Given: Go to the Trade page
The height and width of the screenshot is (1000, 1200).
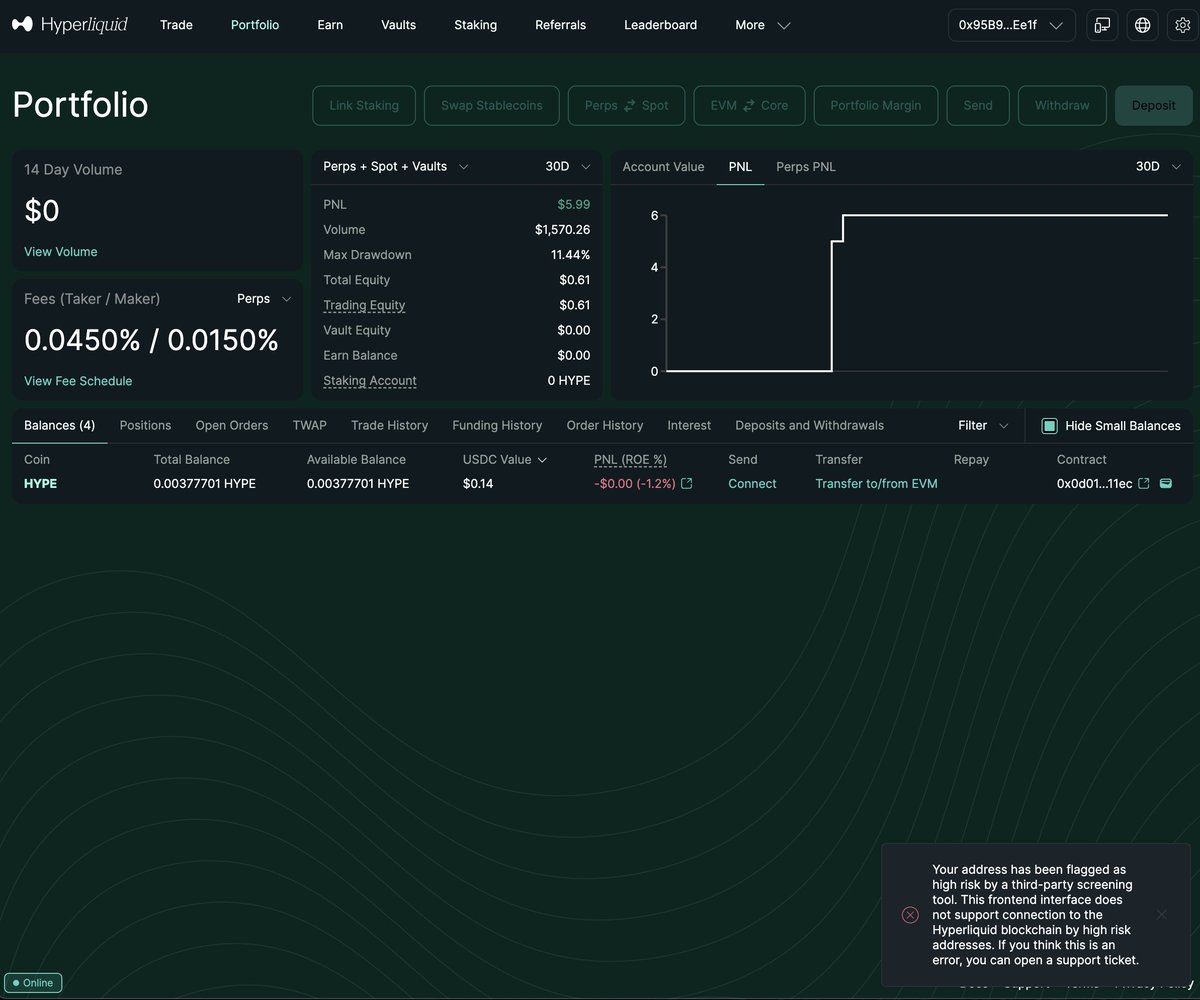Looking at the screenshot, I should [x=176, y=25].
